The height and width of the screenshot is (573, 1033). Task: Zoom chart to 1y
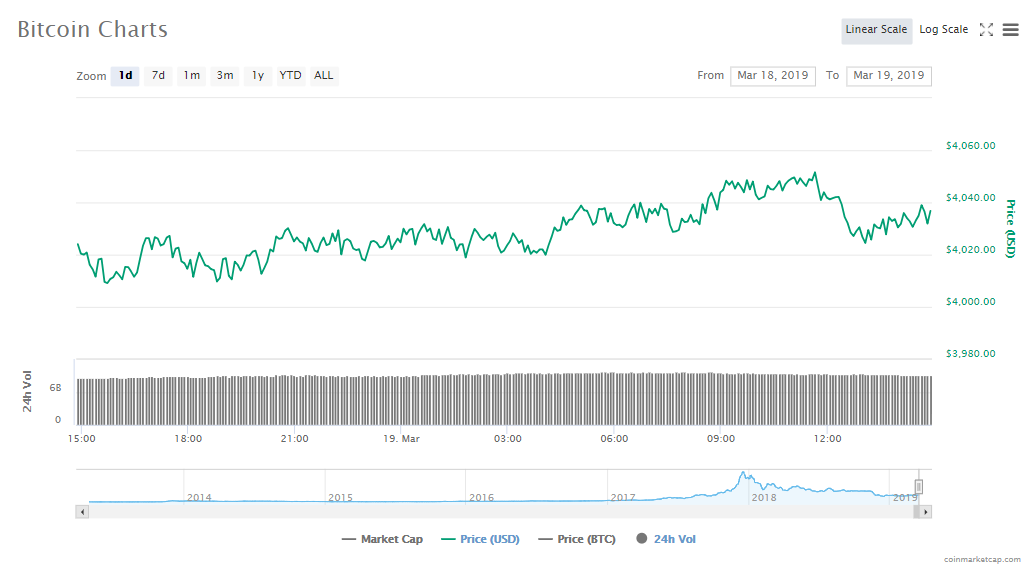[257, 76]
